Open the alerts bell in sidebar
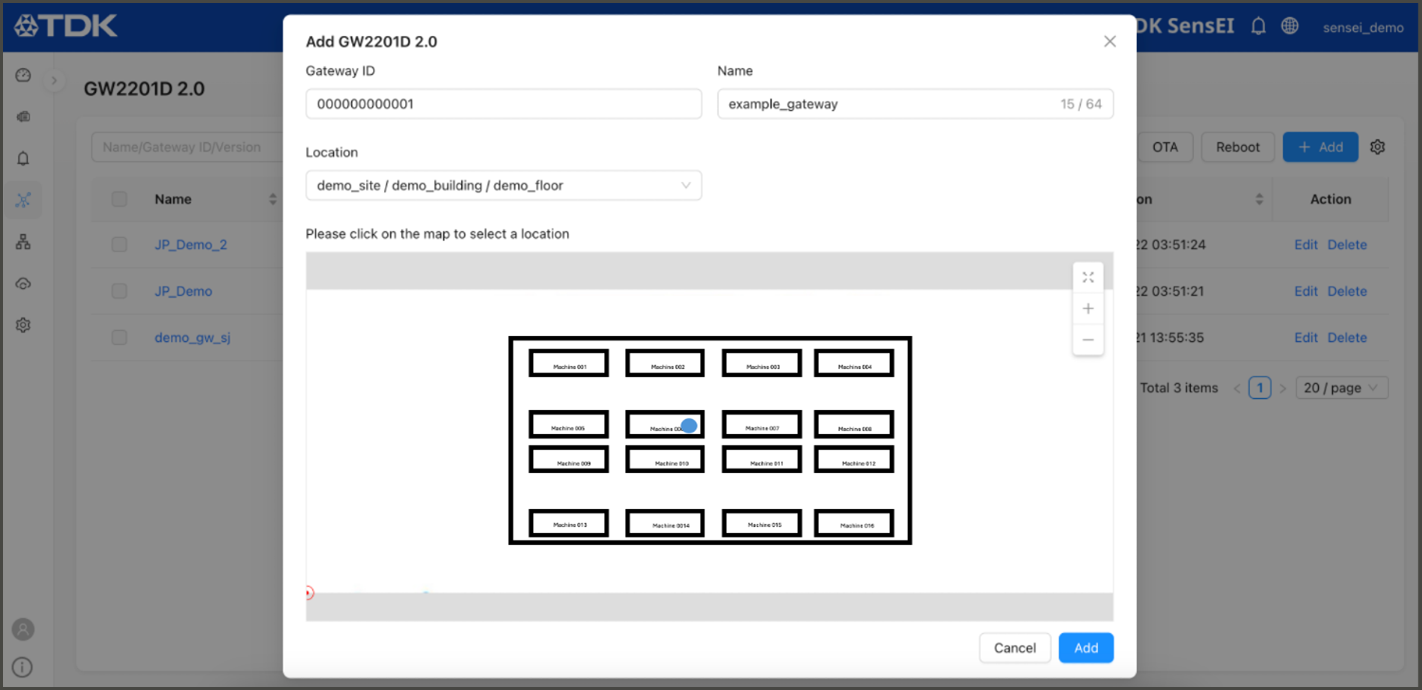Viewport: 1422px width, 690px height. click(x=24, y=158)
